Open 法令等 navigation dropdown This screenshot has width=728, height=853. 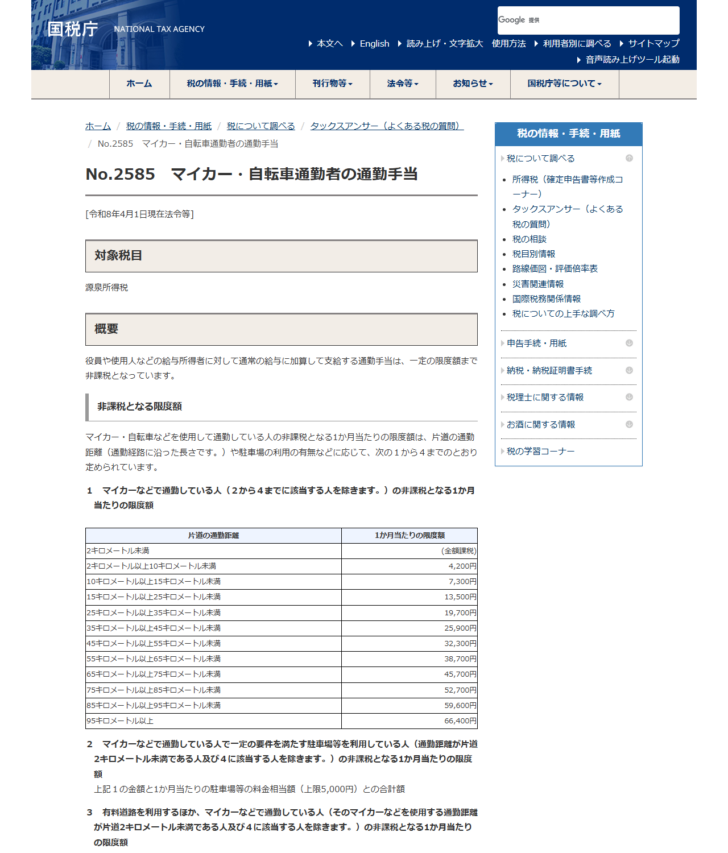click(403, 84)
